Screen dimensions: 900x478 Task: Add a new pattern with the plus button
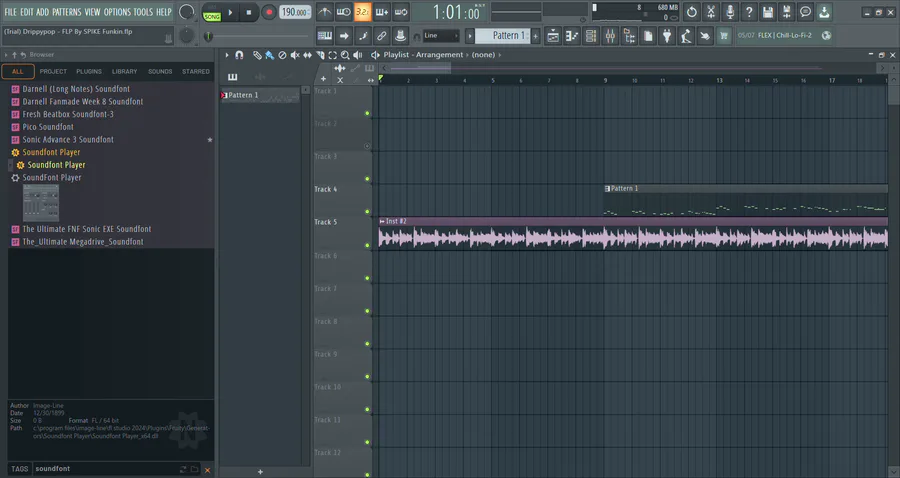[536, 36]
